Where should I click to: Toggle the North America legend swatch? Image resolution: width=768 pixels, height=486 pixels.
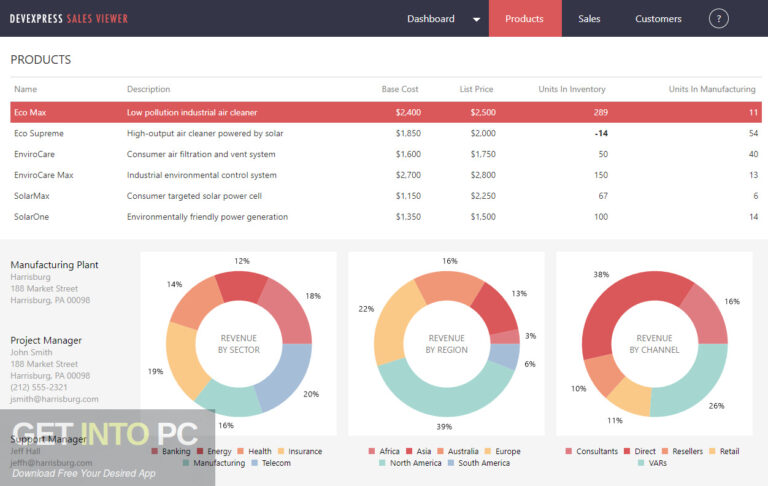pos(383,463)
